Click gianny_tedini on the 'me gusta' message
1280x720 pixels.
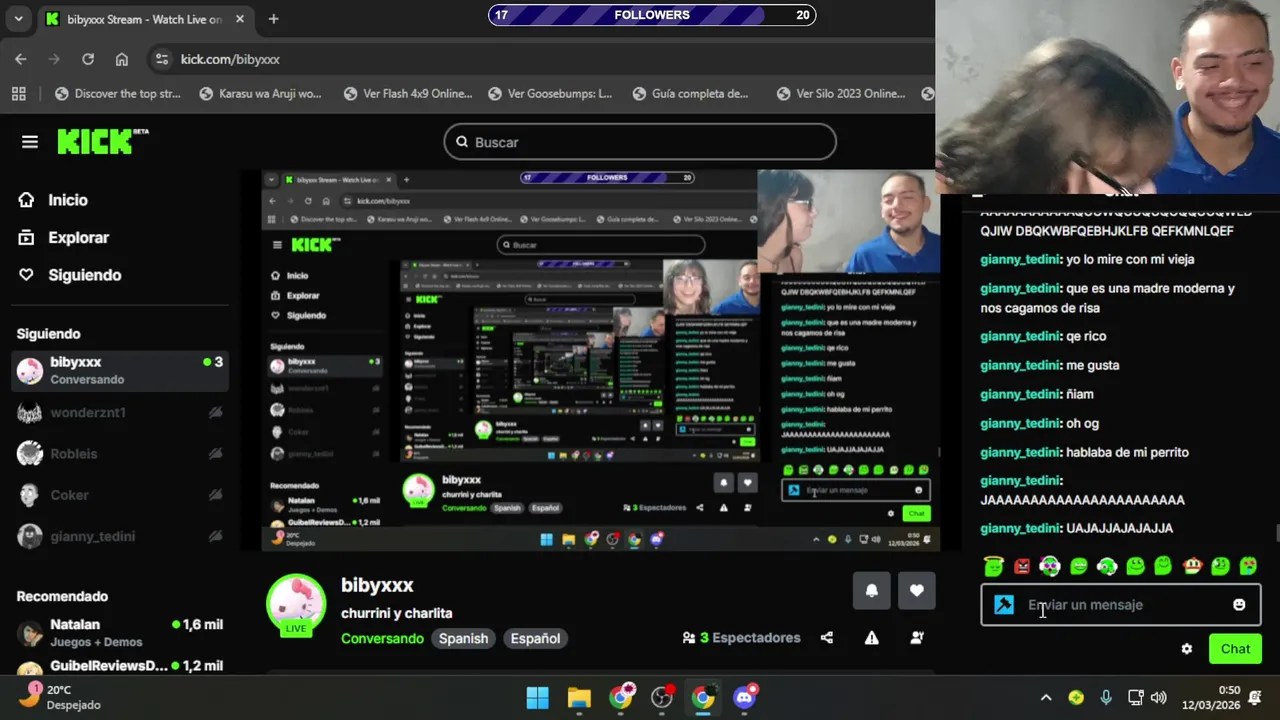(x=1019, y=365)
